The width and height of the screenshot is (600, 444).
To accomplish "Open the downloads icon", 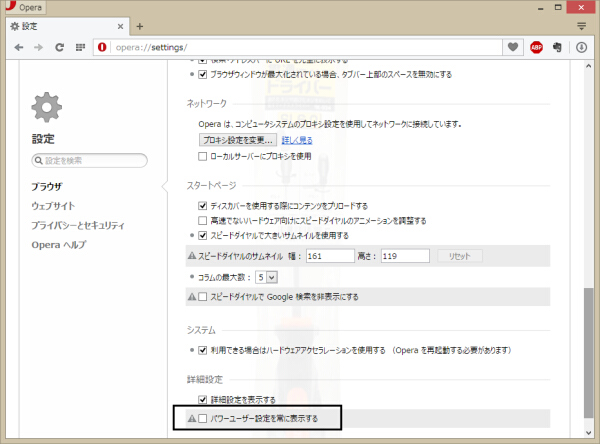I will [x=582, y=47].
